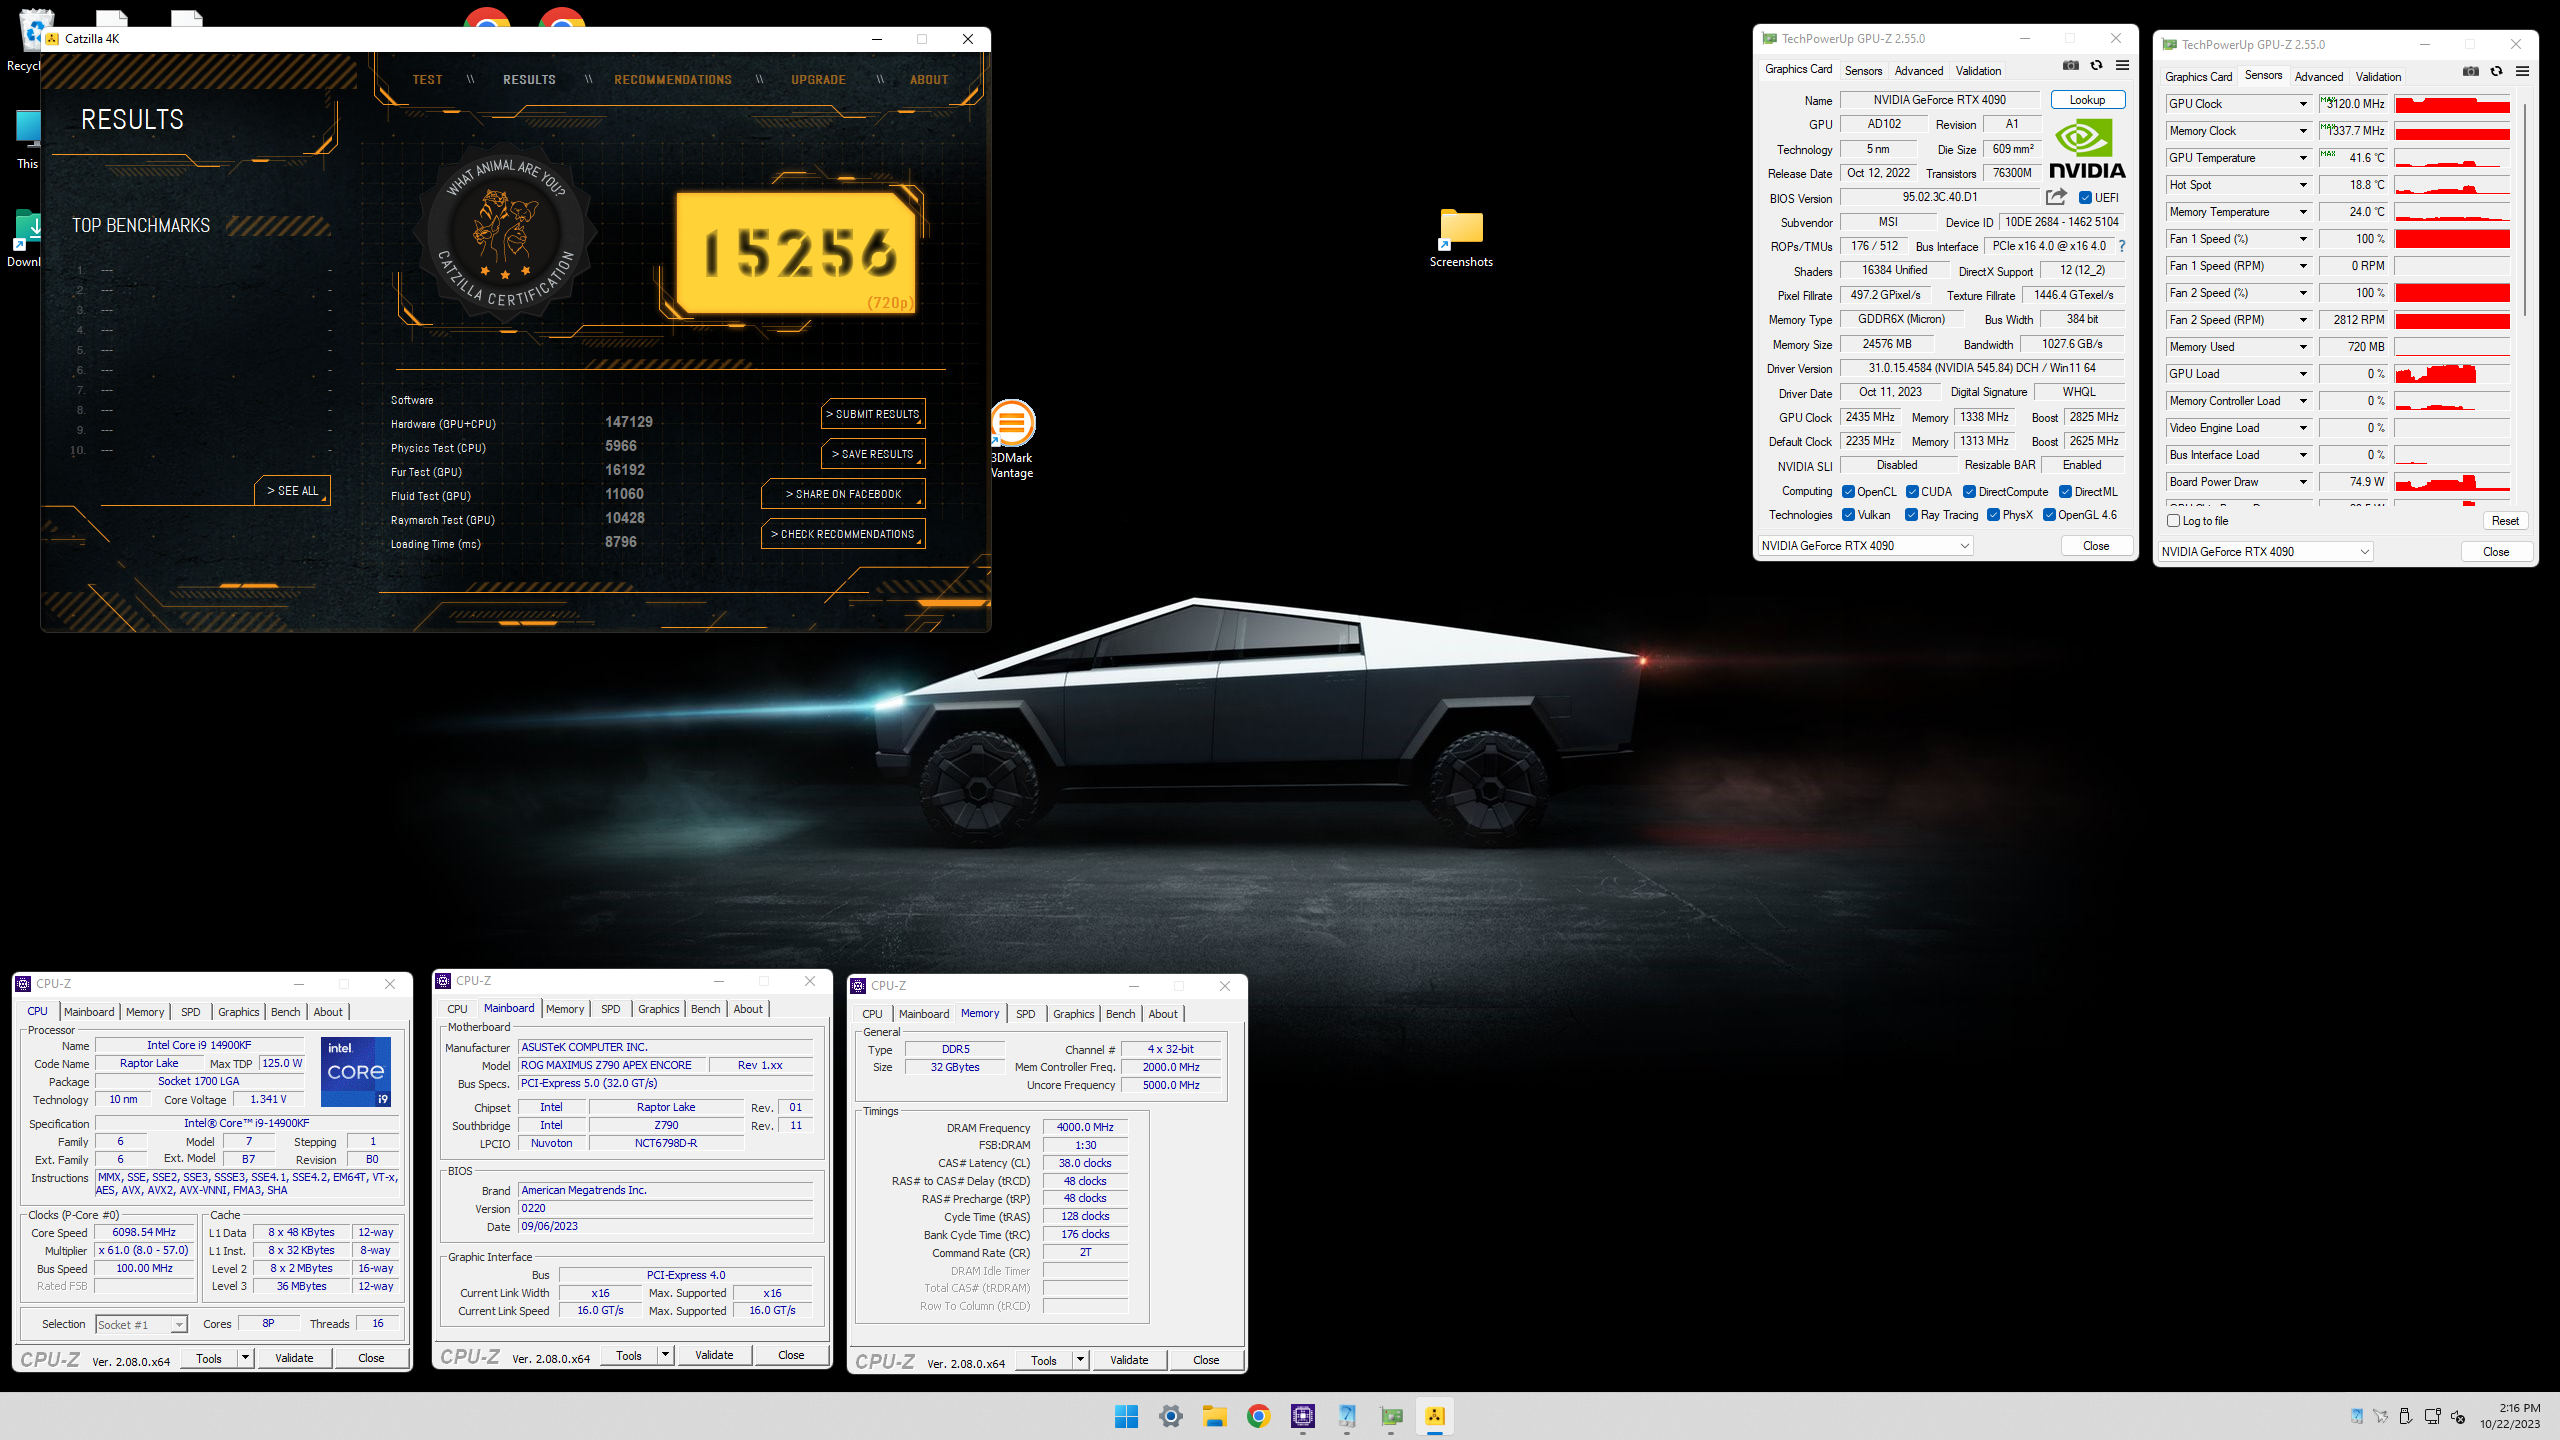
Task: Click the Lookup button in GPU-Z
Action: 2087,100
